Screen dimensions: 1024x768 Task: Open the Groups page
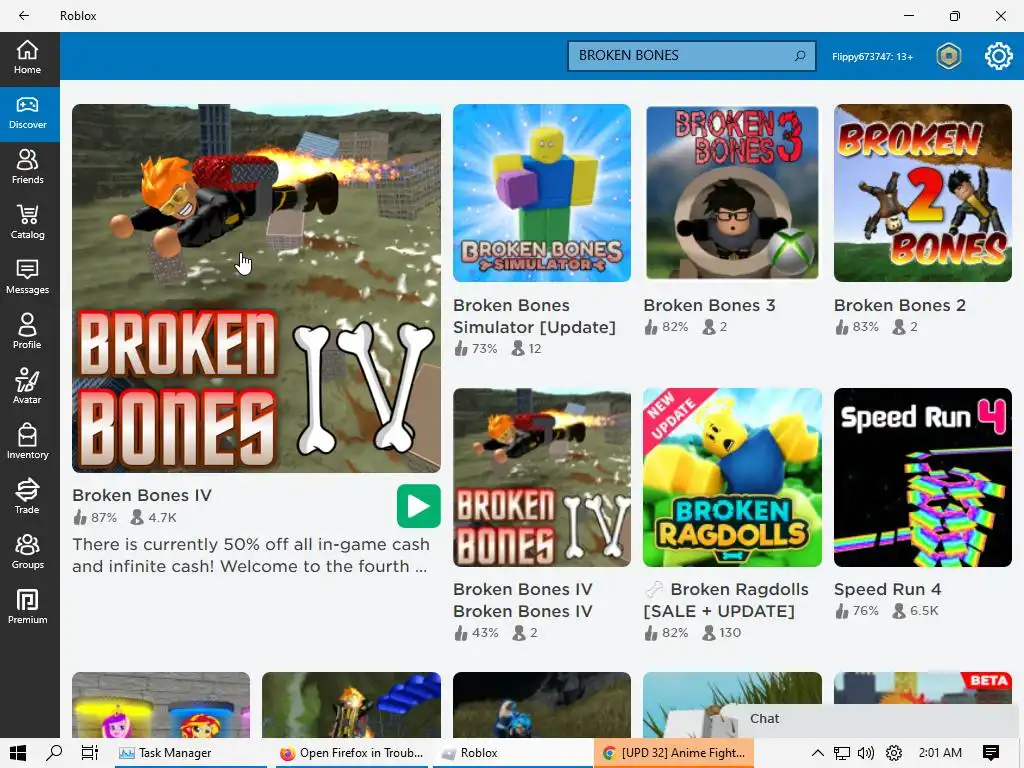[27, 552]
